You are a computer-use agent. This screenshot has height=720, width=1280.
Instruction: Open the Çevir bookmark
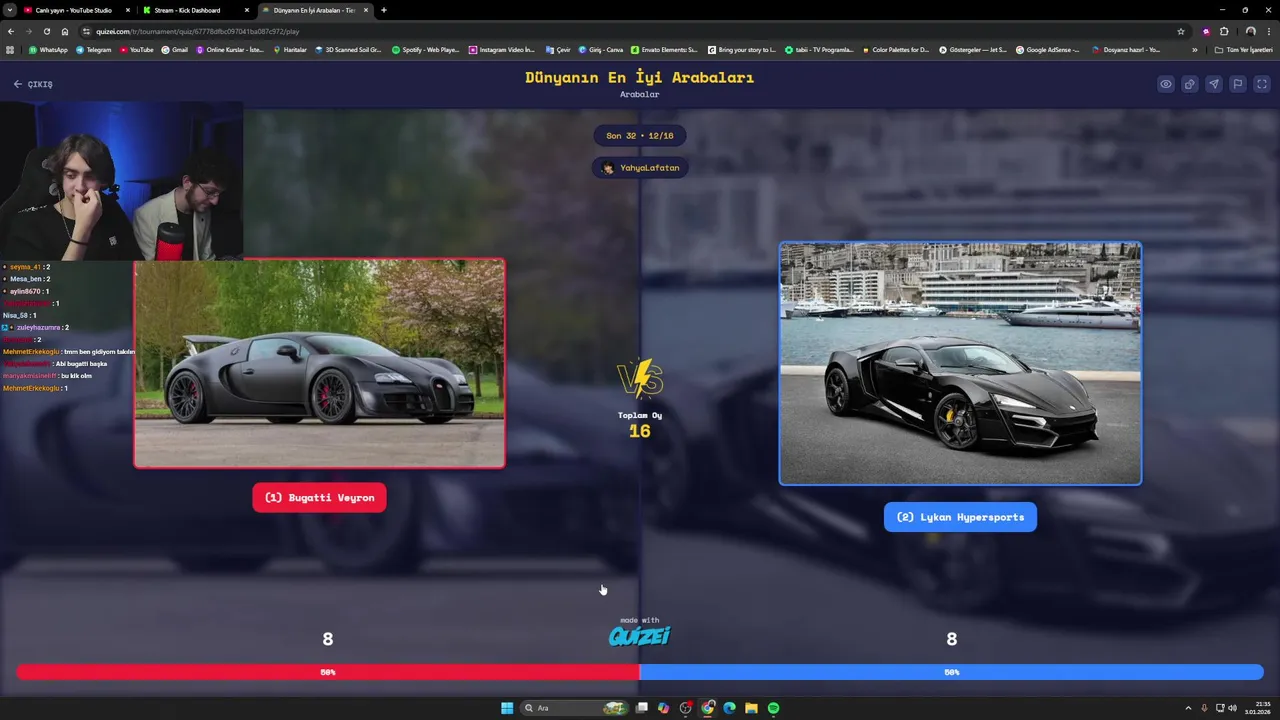[558, 50]
